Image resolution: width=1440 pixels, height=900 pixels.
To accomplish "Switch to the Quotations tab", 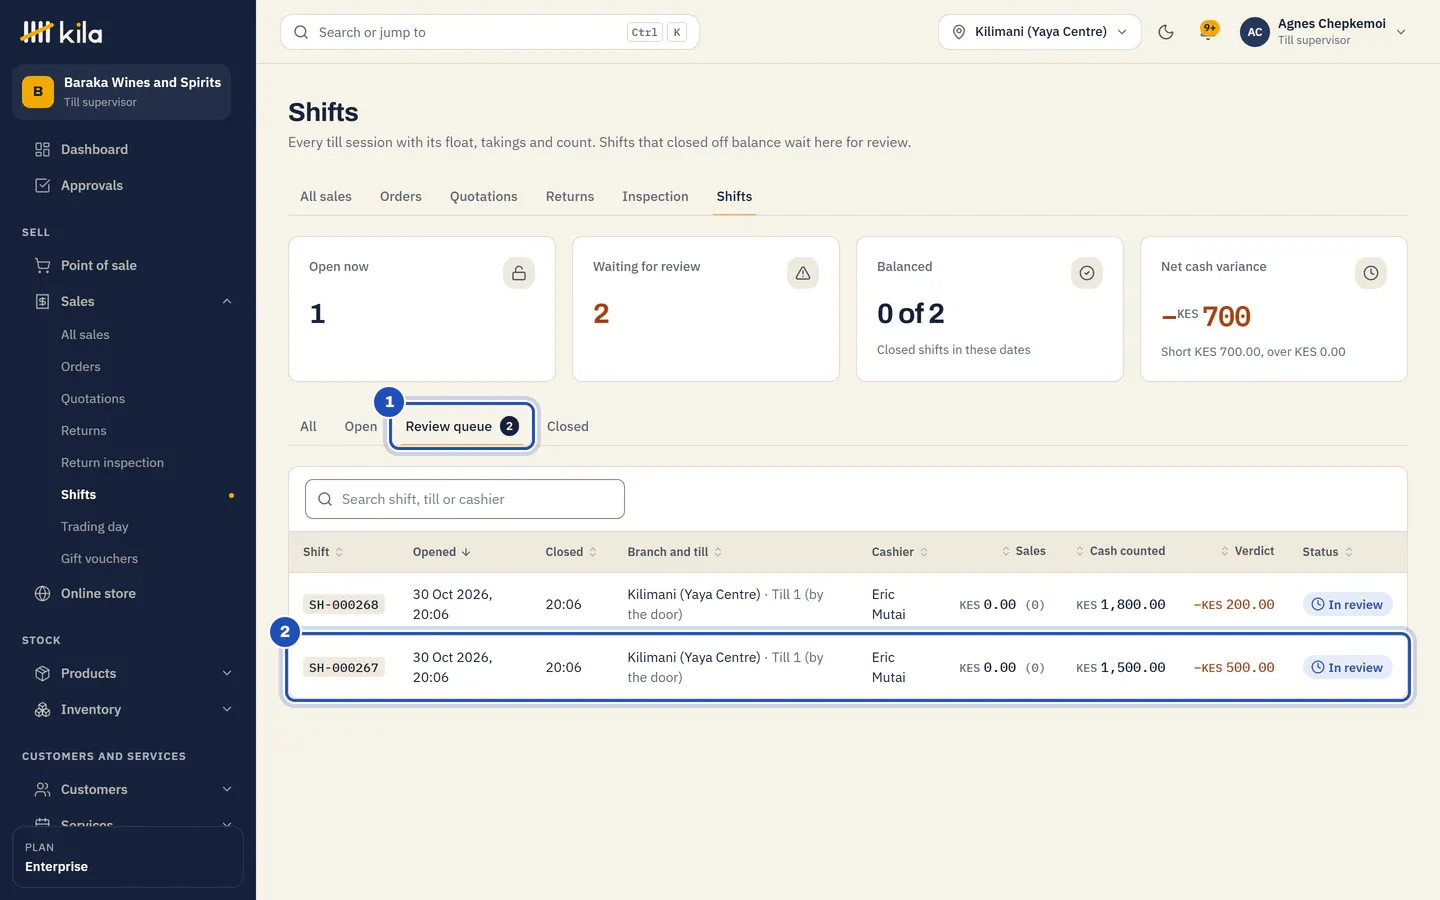I will tap(484, 196).
